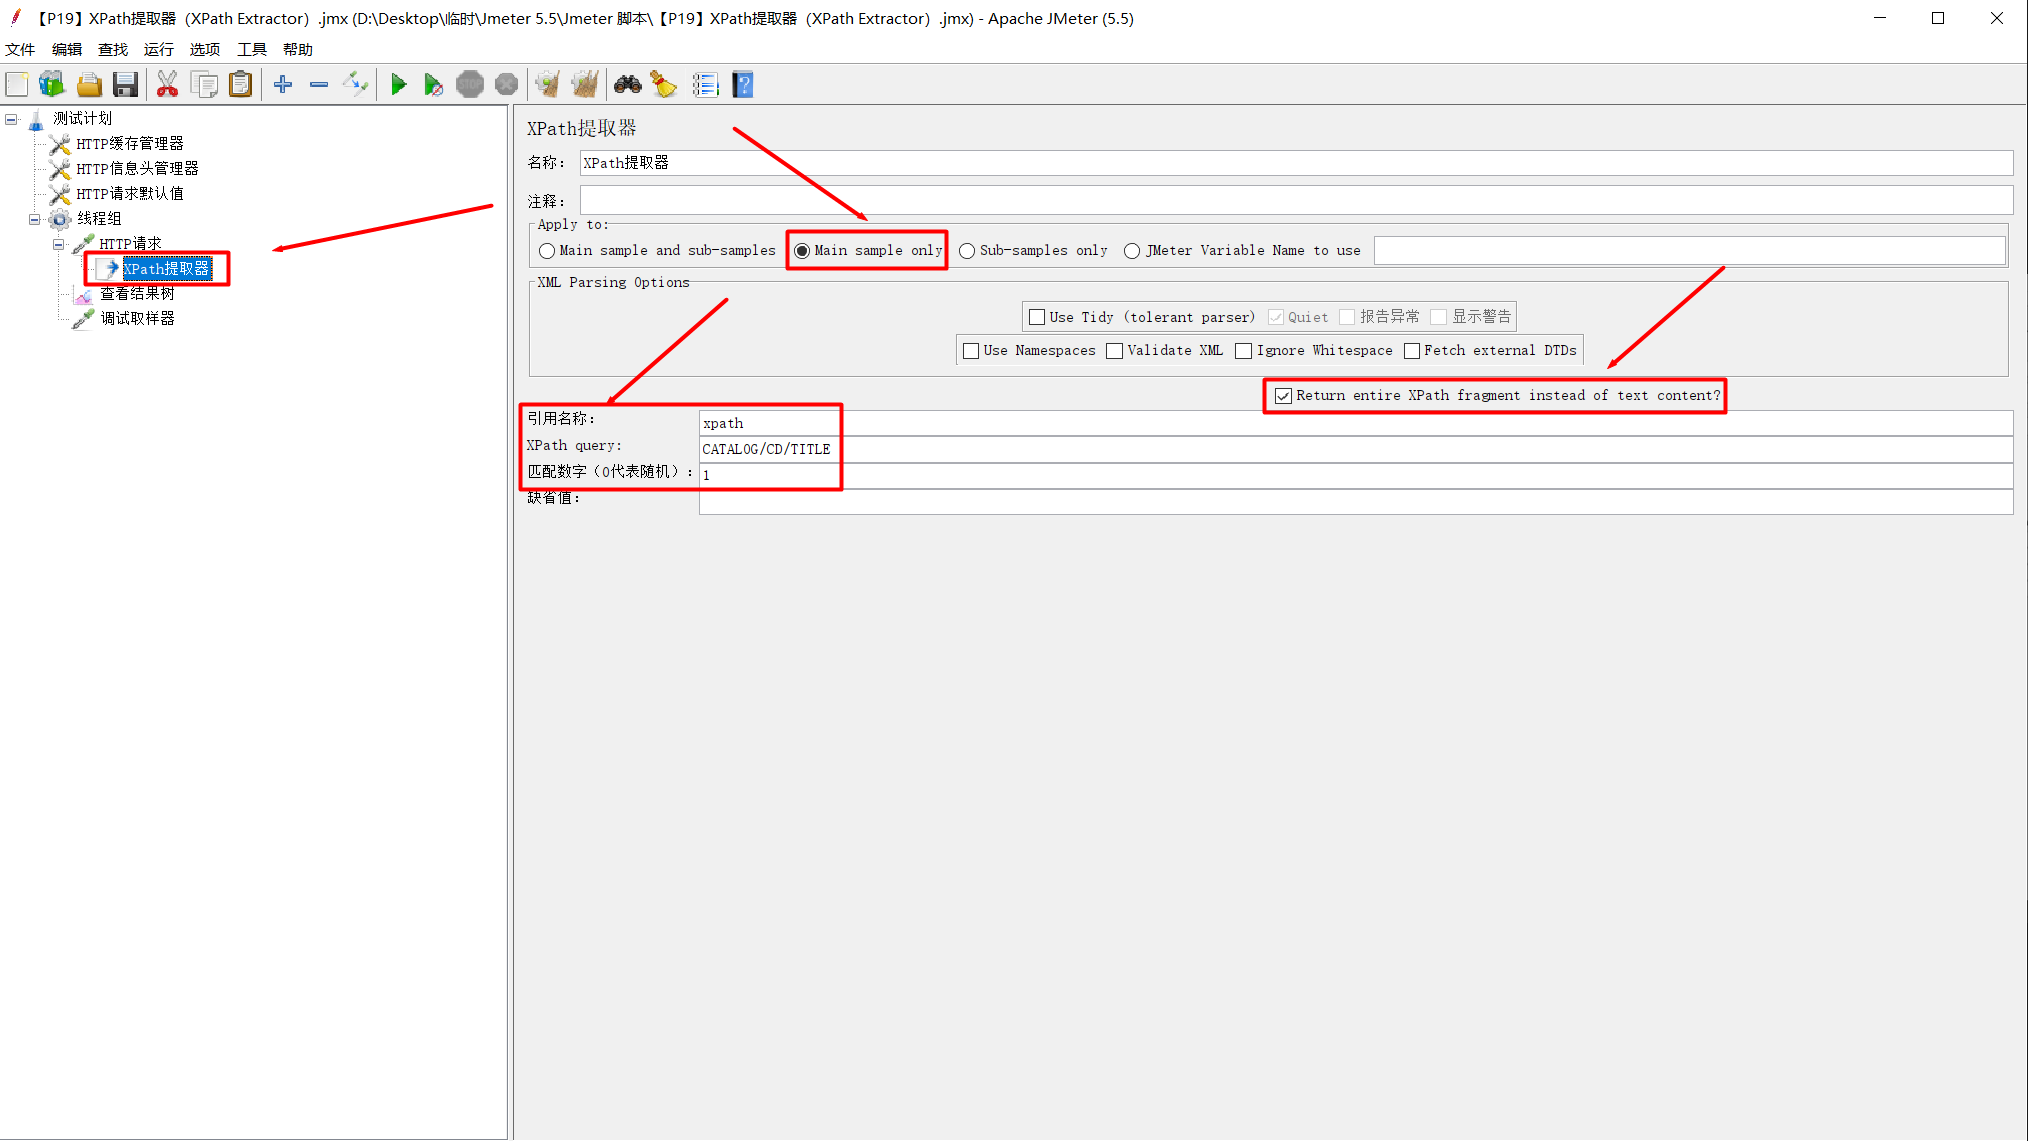This screenshot has width=2028, height=1141.
Task: Collapse the 线程组 tree node
Action: pyautogui.click(x=33, y=218)
